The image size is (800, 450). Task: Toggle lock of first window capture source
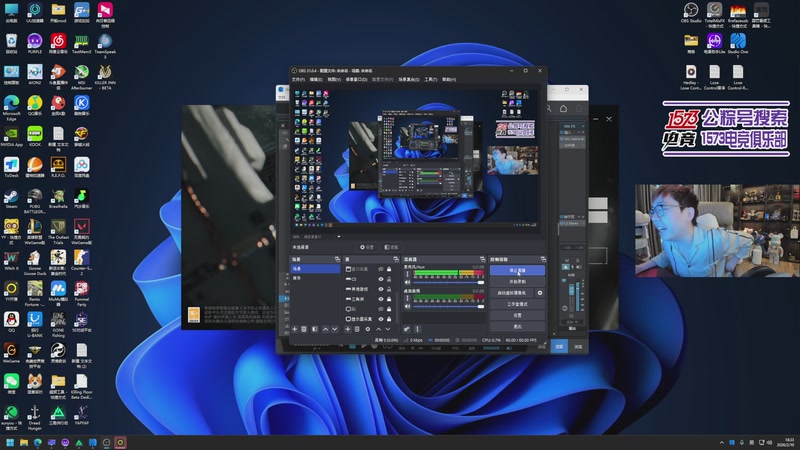point(389,269)
